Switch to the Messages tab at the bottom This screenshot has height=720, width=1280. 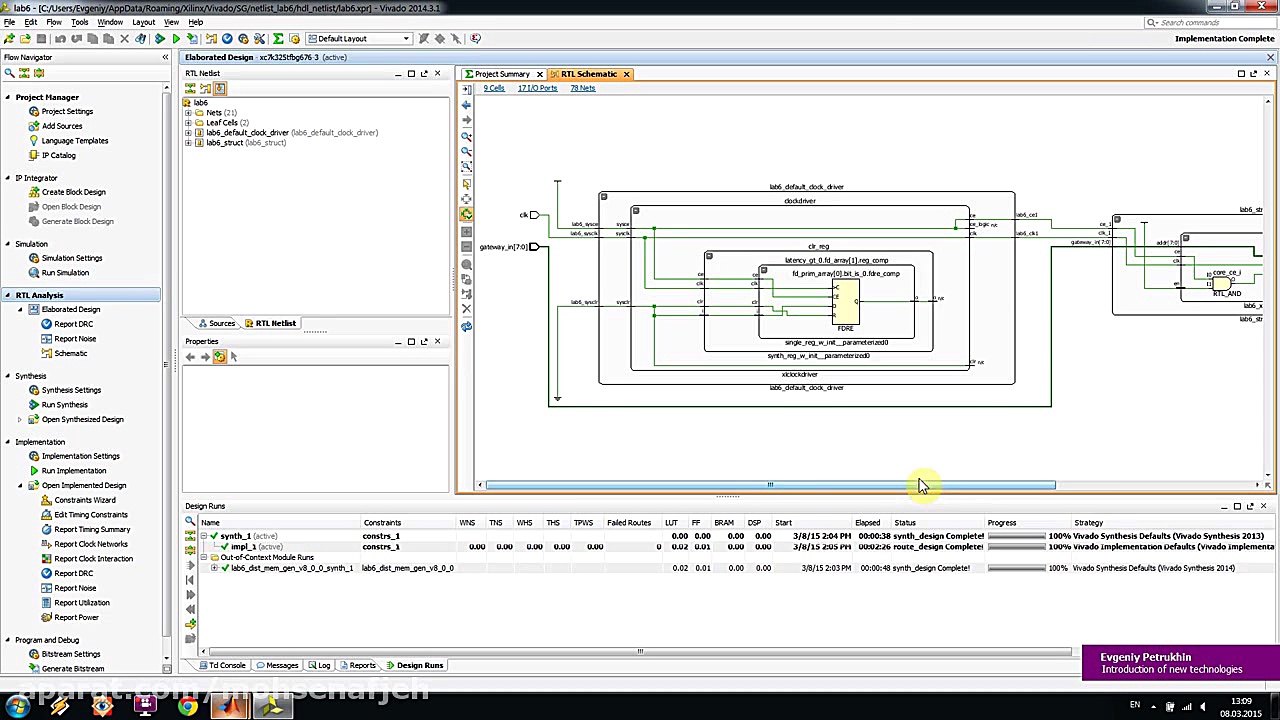(x=276, y=664)
